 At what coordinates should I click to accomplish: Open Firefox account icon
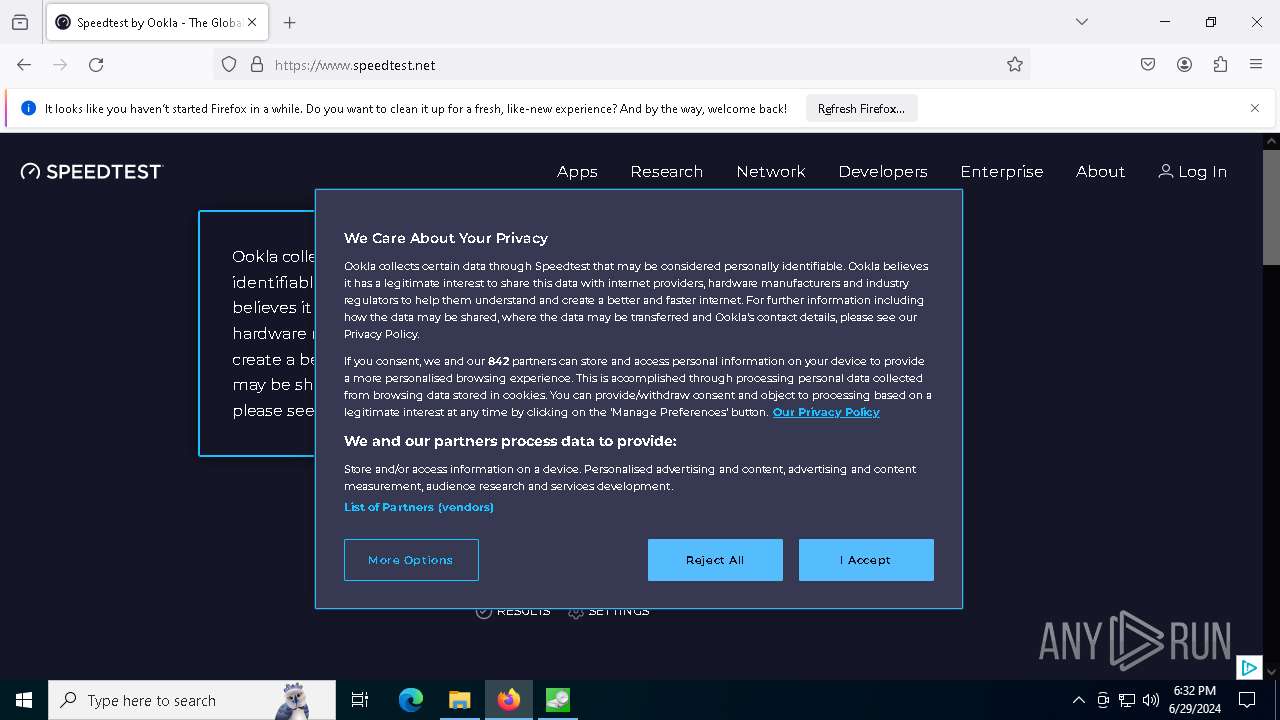coord(1184,64)
